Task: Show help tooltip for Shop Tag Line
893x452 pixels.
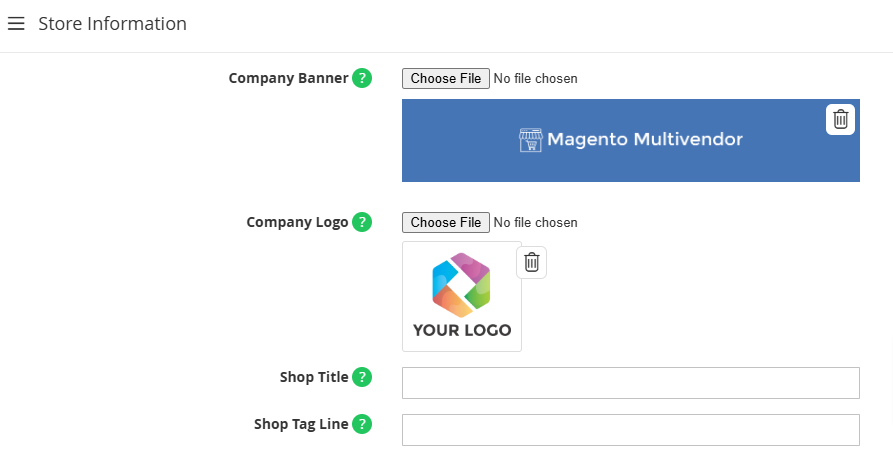Action: (x=362, y=424)
